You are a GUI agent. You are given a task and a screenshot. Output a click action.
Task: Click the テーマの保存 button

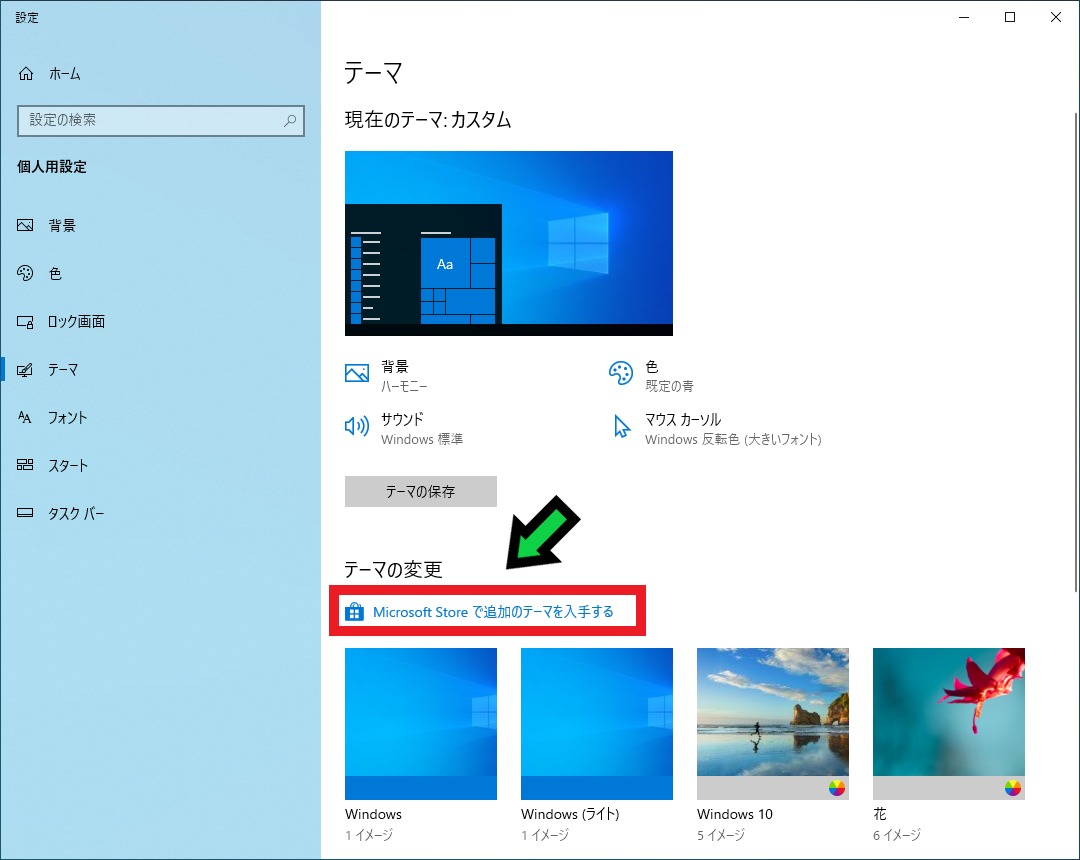(420, 491)
